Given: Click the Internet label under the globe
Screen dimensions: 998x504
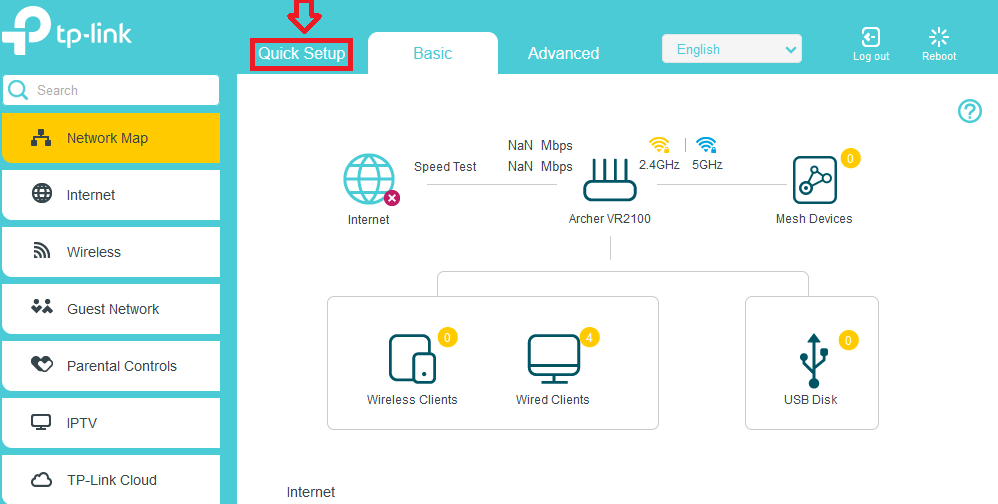Looking at the screenshot, I should tap(369, 220).
